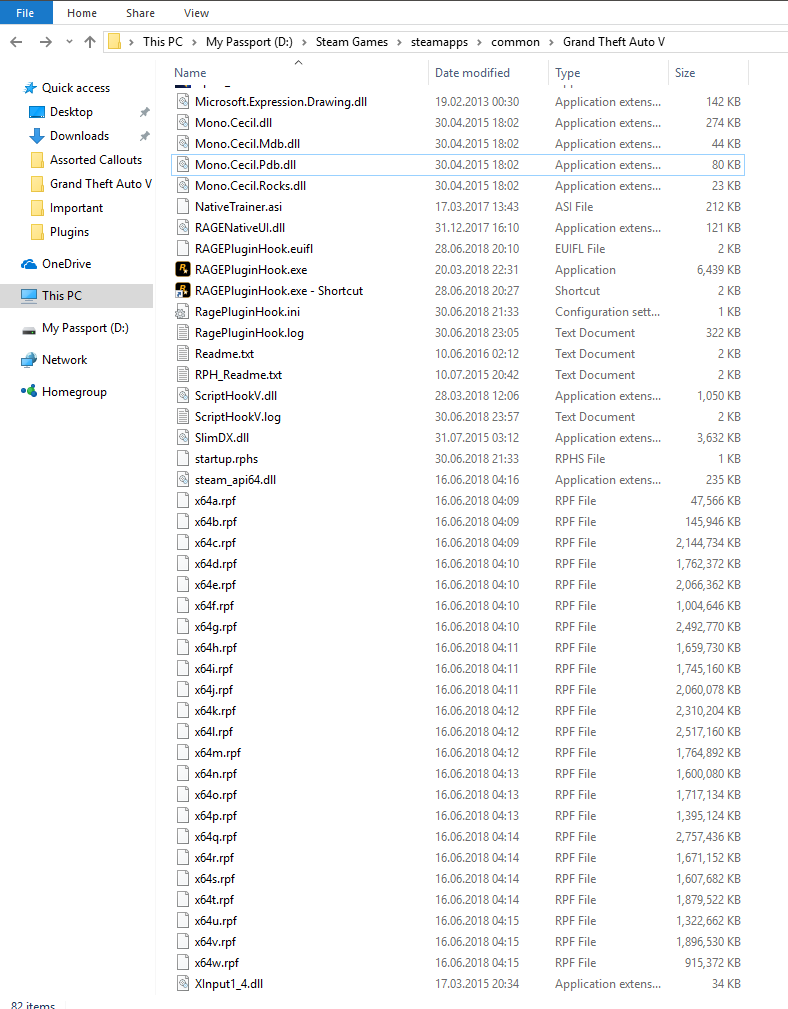
Task: Open Grand Theft Auto V in Quick access
Action: (101, 184)
